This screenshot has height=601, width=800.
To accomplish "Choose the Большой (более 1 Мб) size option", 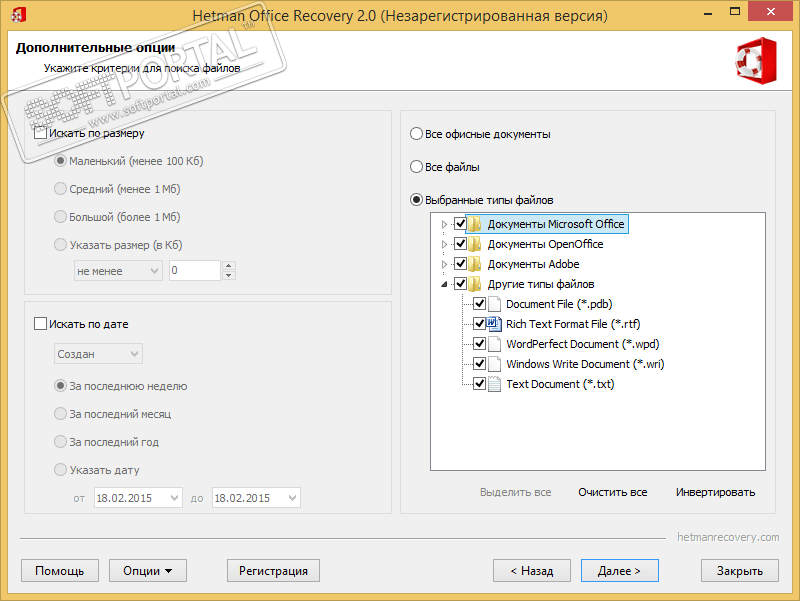I will click(60, 217).
